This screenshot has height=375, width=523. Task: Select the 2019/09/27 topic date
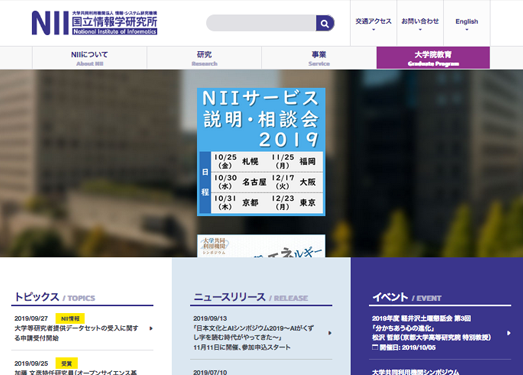[x=31, y=319]
